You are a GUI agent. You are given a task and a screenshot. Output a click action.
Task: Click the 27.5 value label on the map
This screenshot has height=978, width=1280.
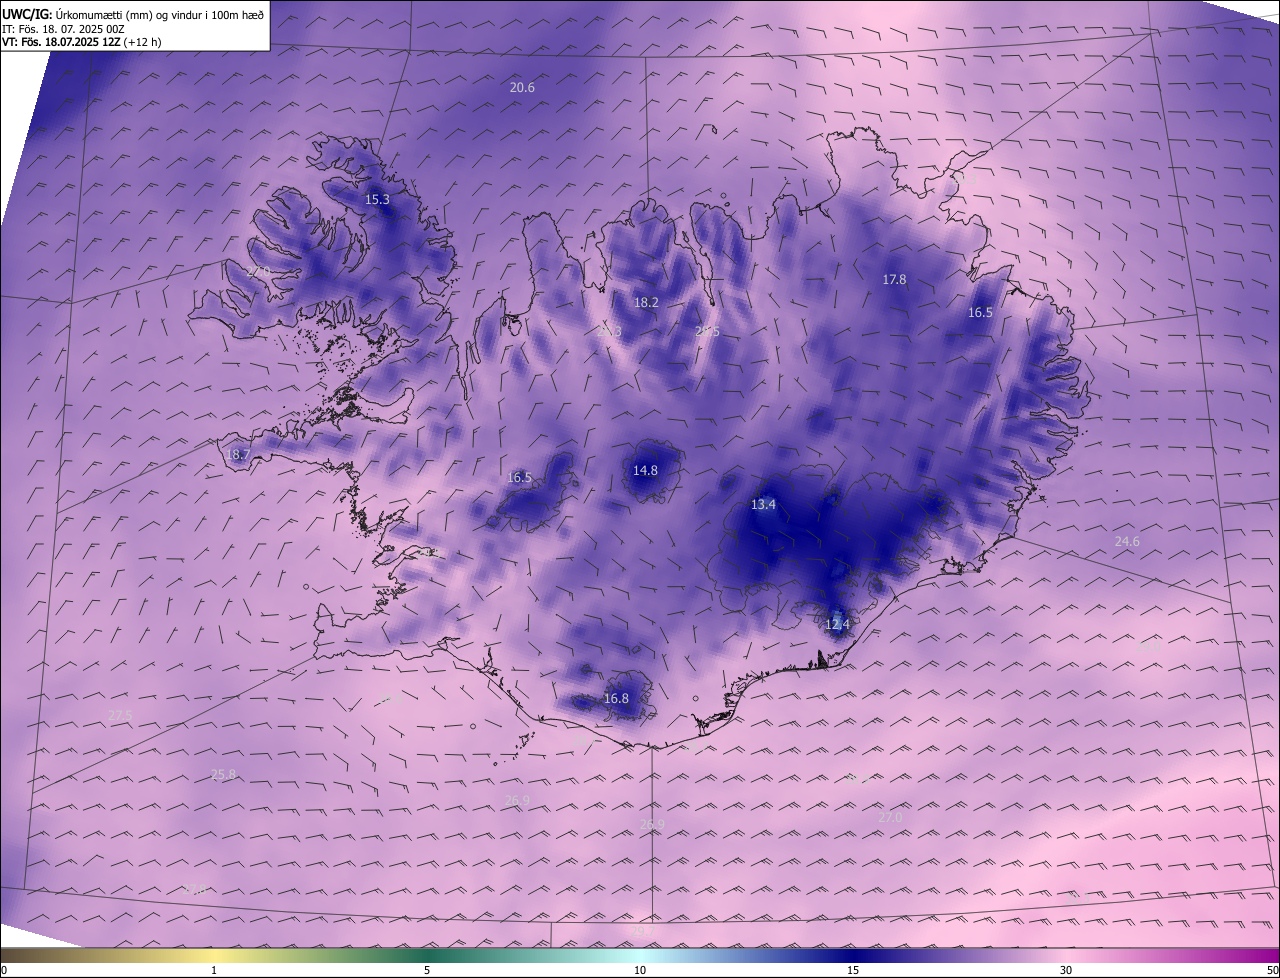pyautogui.click(x=120, y=714)
